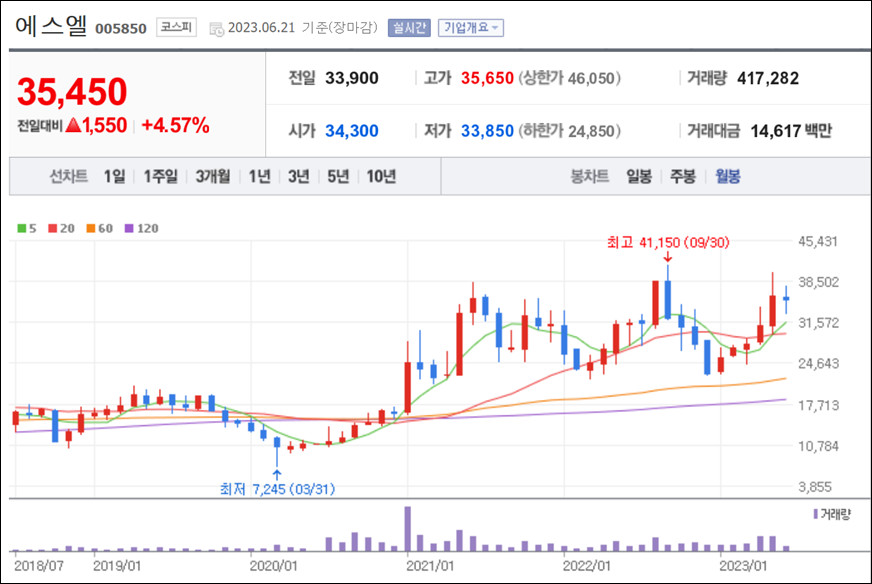Screen dimensions: 872x584
Task: Select the 1년 line chart tab
Action: pyautogui.click(x=260, y=176)
